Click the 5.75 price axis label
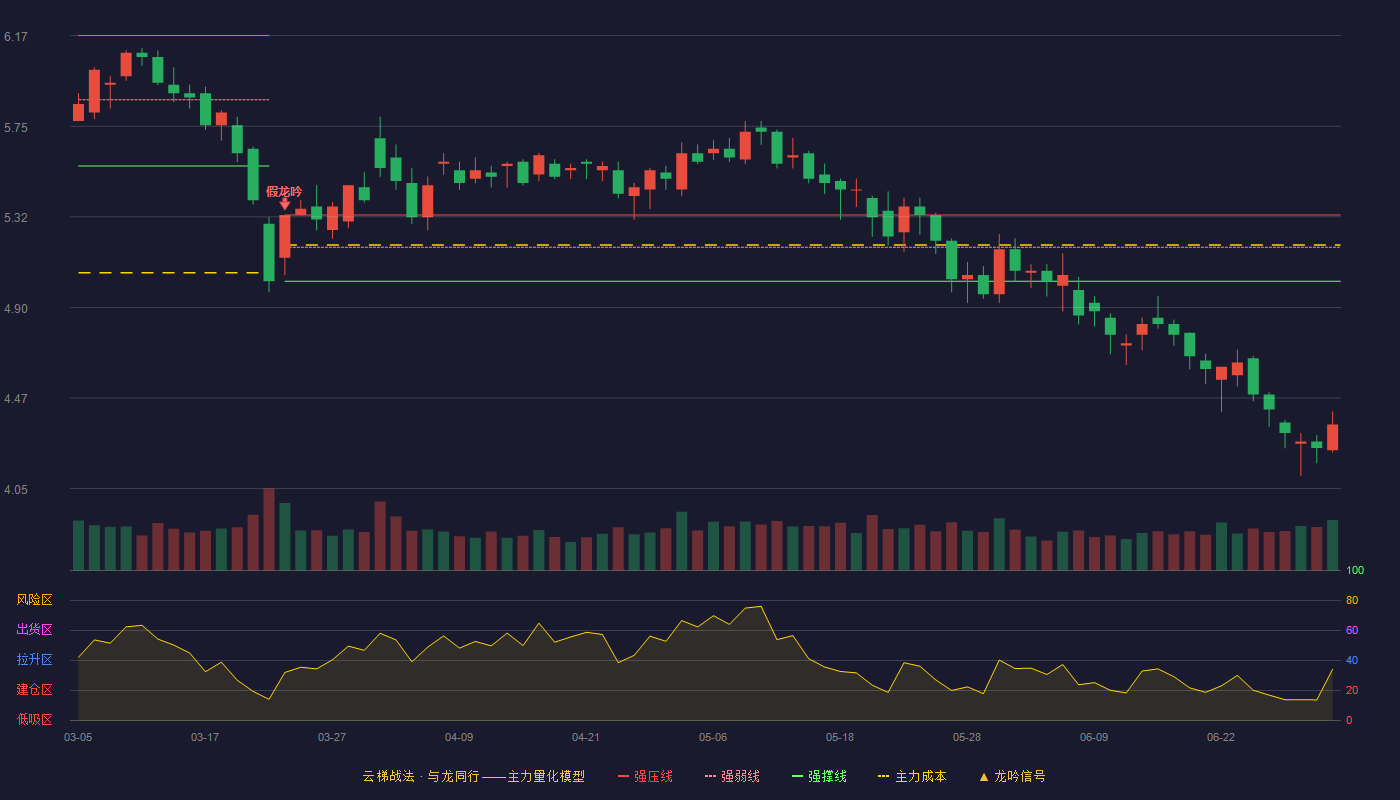The height and width of the screenshot is (800, 1400). [x=15, y=128]
